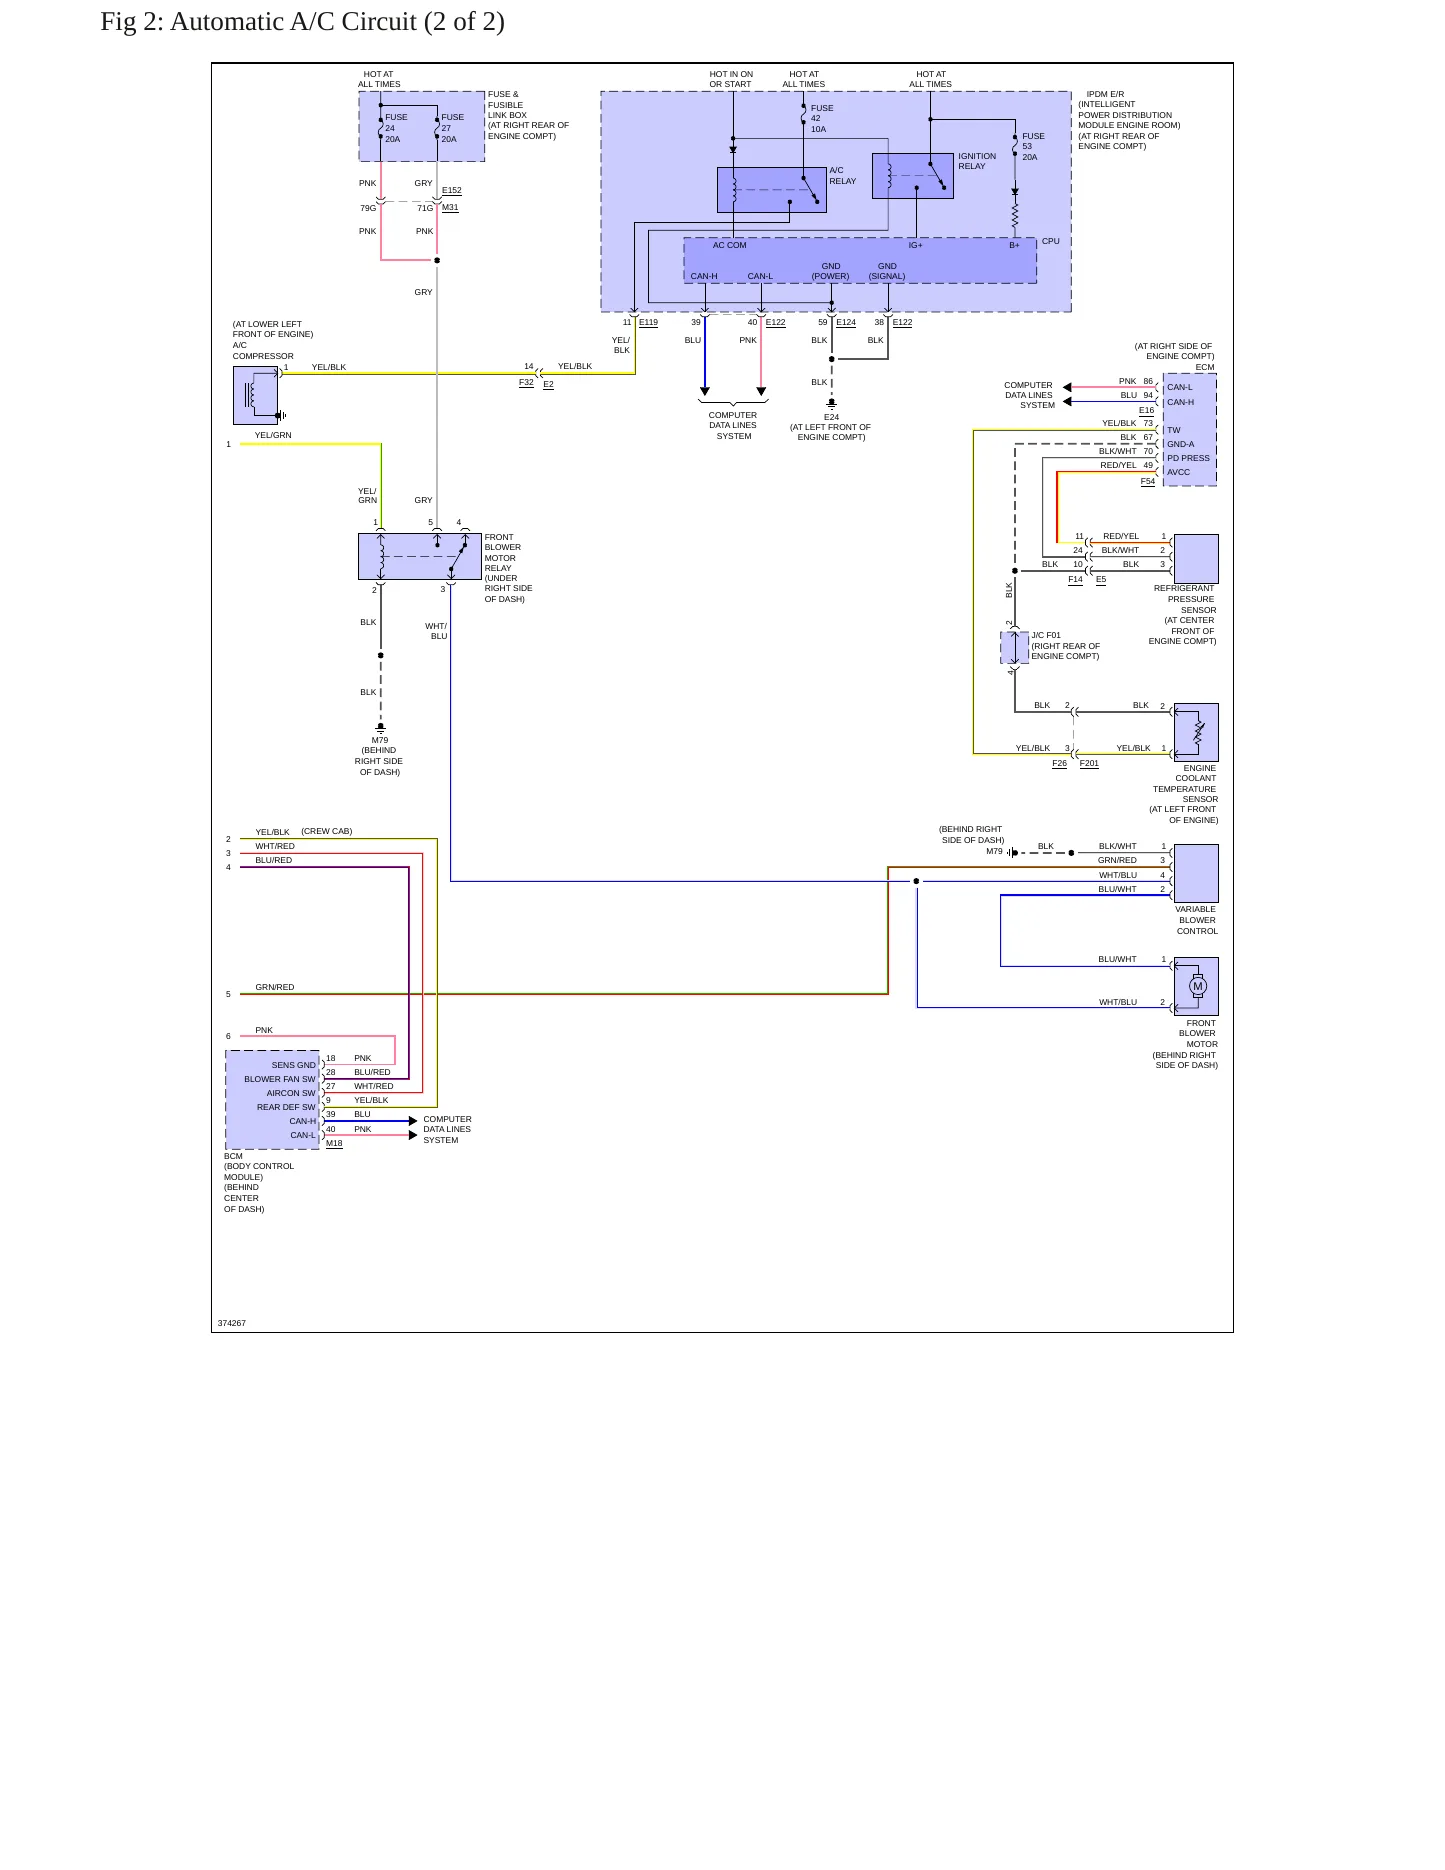1445x1870 pixels.
Task: Click the pink CAN-L arrowhead below the IPDM
Action: click(x=761, y=391)
